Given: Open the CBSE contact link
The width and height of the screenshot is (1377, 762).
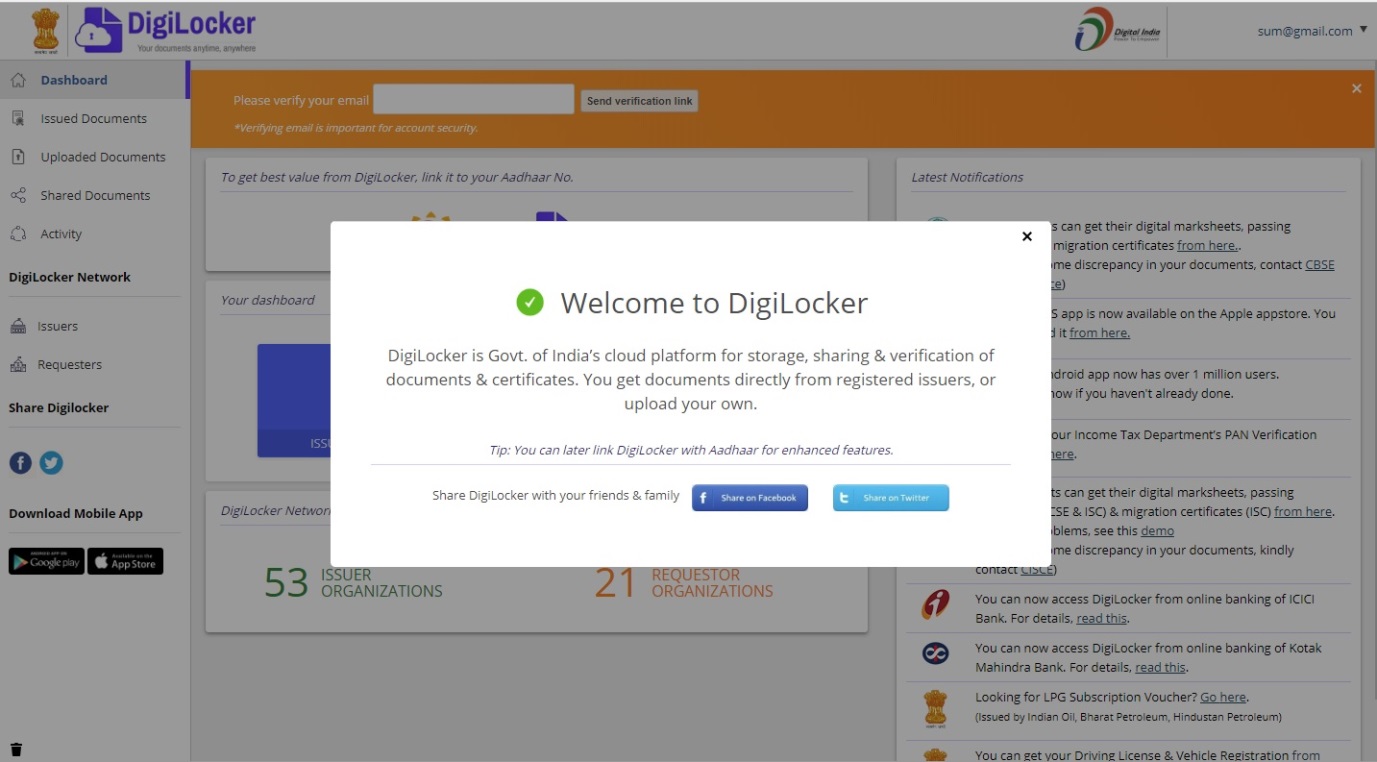Looking at the screenshot, I should 1320,266.
